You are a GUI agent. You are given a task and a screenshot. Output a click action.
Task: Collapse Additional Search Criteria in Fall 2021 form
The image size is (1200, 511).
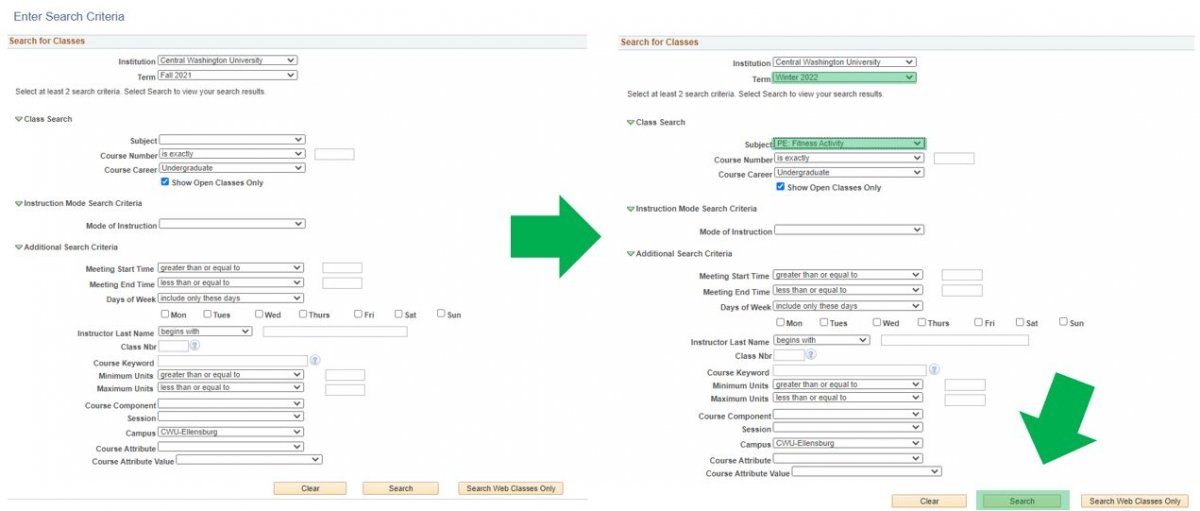(x=19, y=247)
